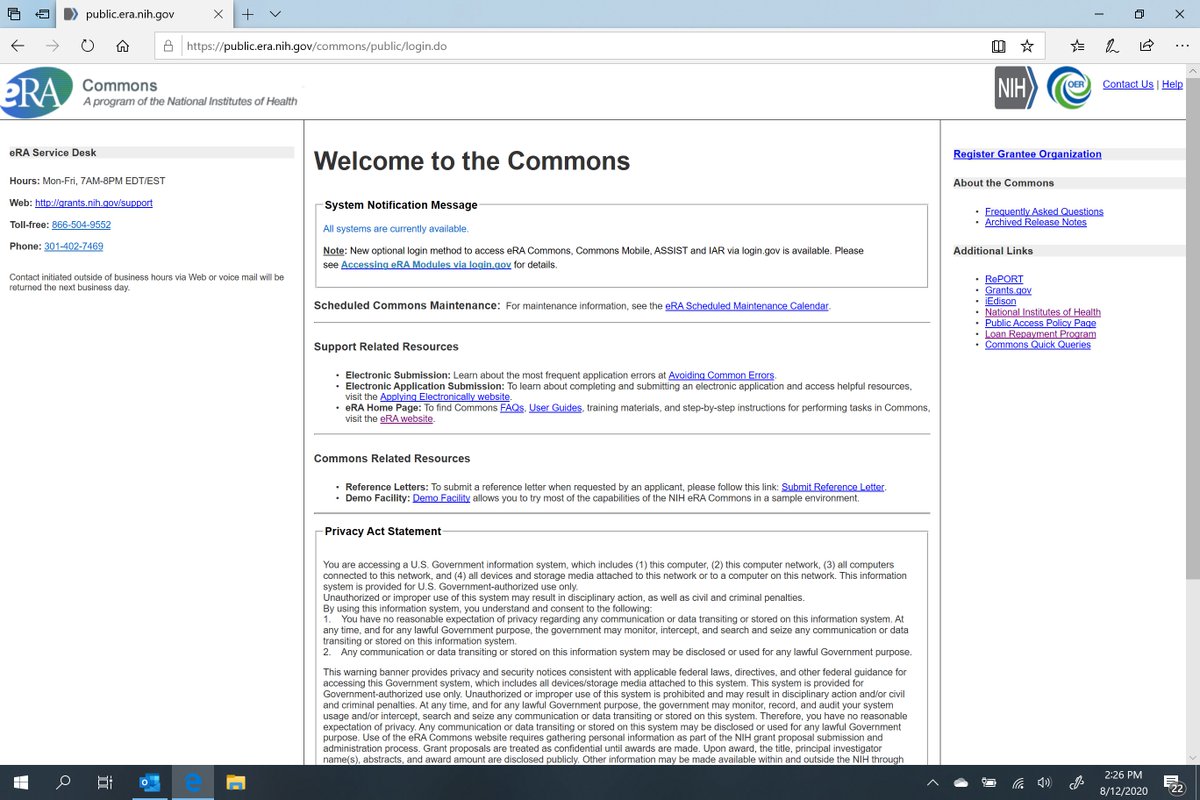Open Task View on the taskbar
This screenshot has width=1200, height=800.
106,782
